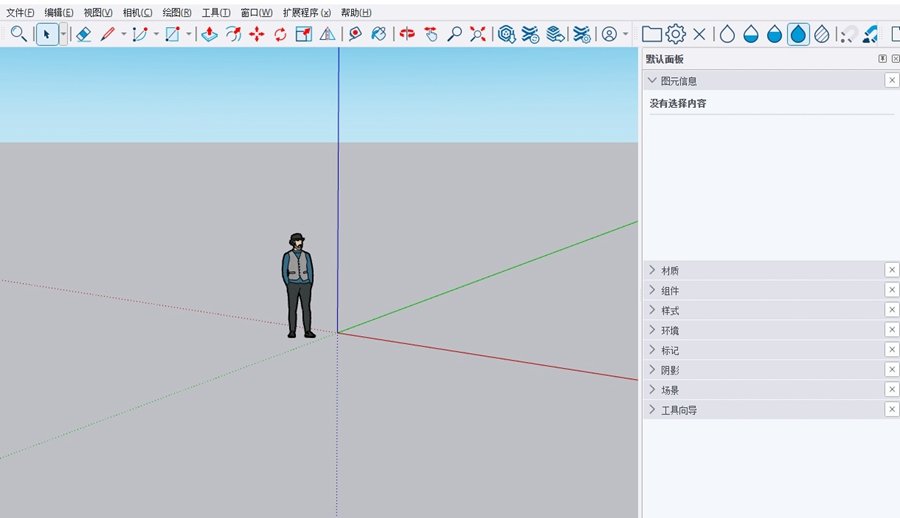This screenshot has height=518, width=900.
Task: Expand the 阴影 panel
Action: [x=652, y=370]
